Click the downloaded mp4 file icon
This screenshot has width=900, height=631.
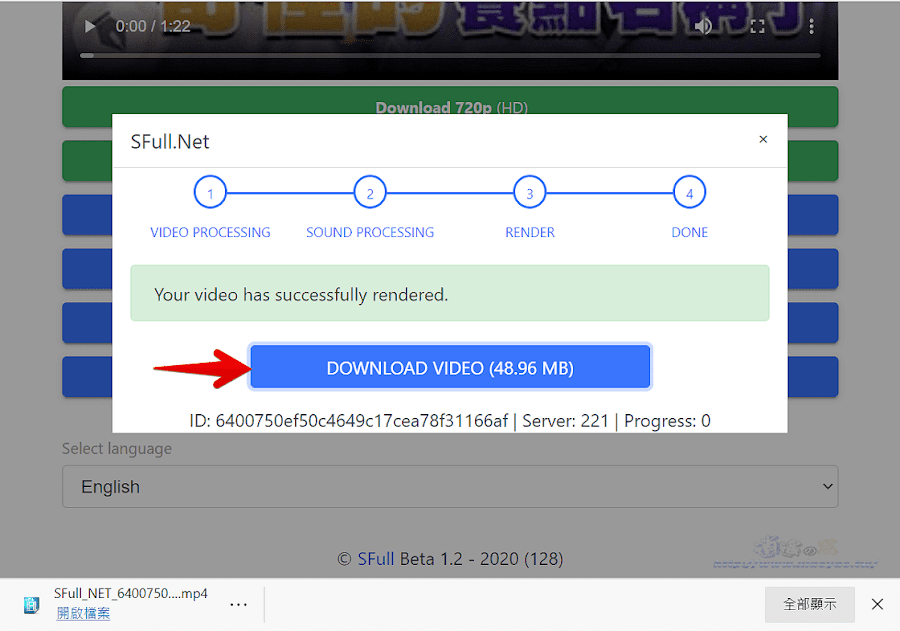[x=31, y=604]
